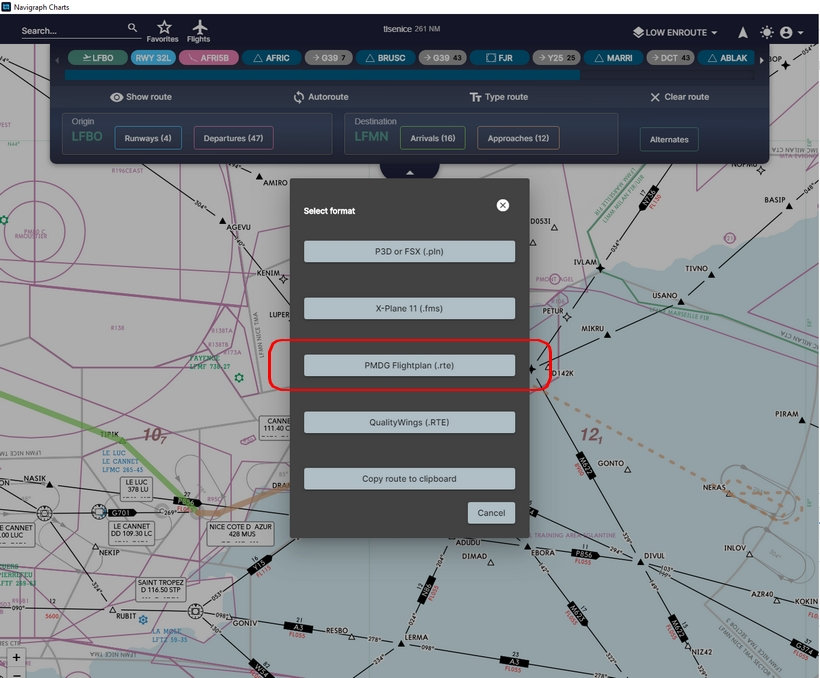The width and height of the screenshot is (820, 678).
Task: Select the BRUSC waypoint chip
Action: click(385, 58)
